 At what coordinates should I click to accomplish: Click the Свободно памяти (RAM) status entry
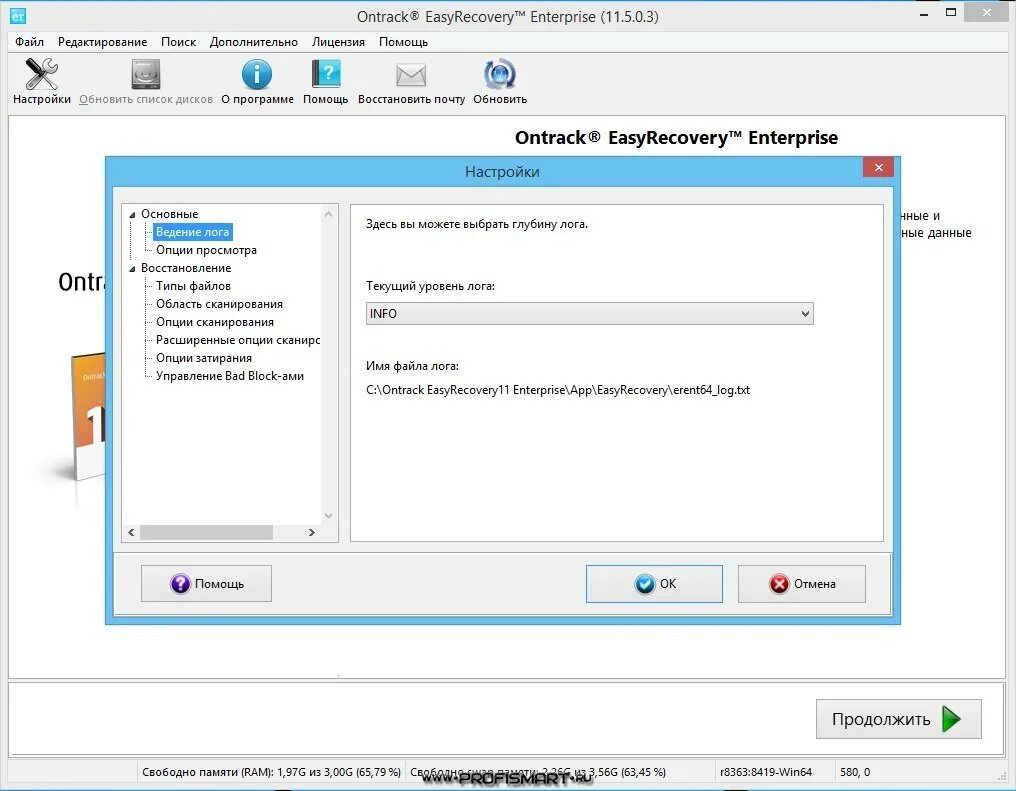click(x=271, y=772)
